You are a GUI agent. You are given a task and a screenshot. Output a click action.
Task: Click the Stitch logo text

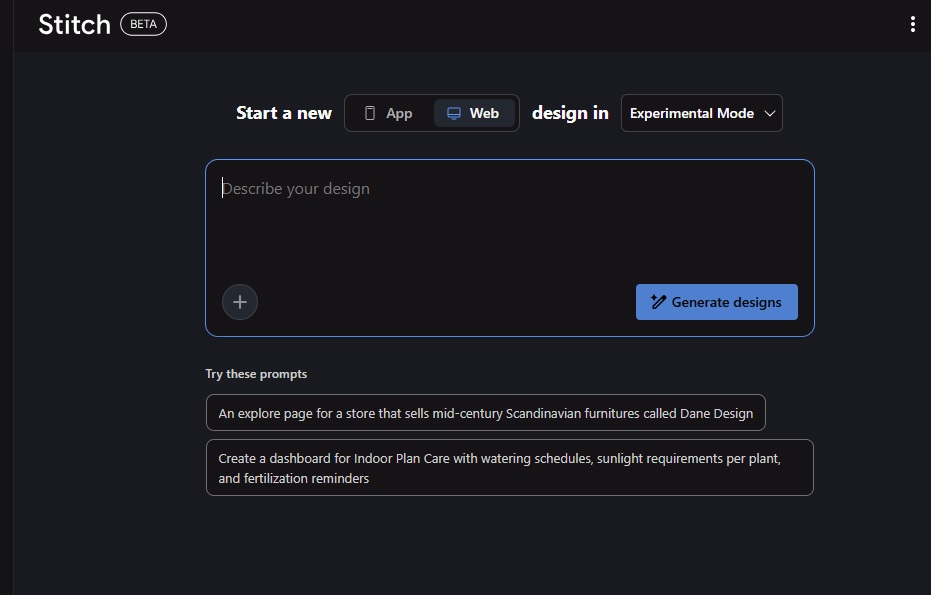click(x=74, y=25)
